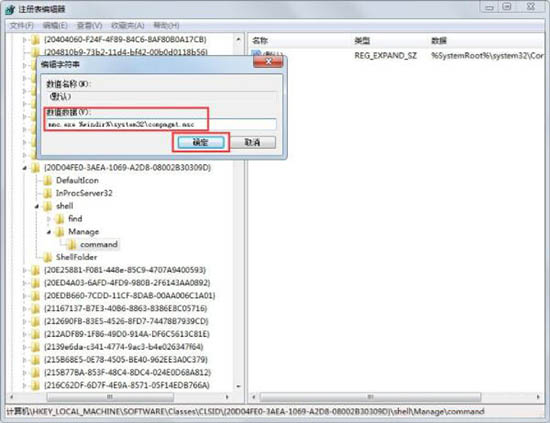The image size is (550, 423).
Task: Click the find key folder icon
Action: [x=60, y=219]
